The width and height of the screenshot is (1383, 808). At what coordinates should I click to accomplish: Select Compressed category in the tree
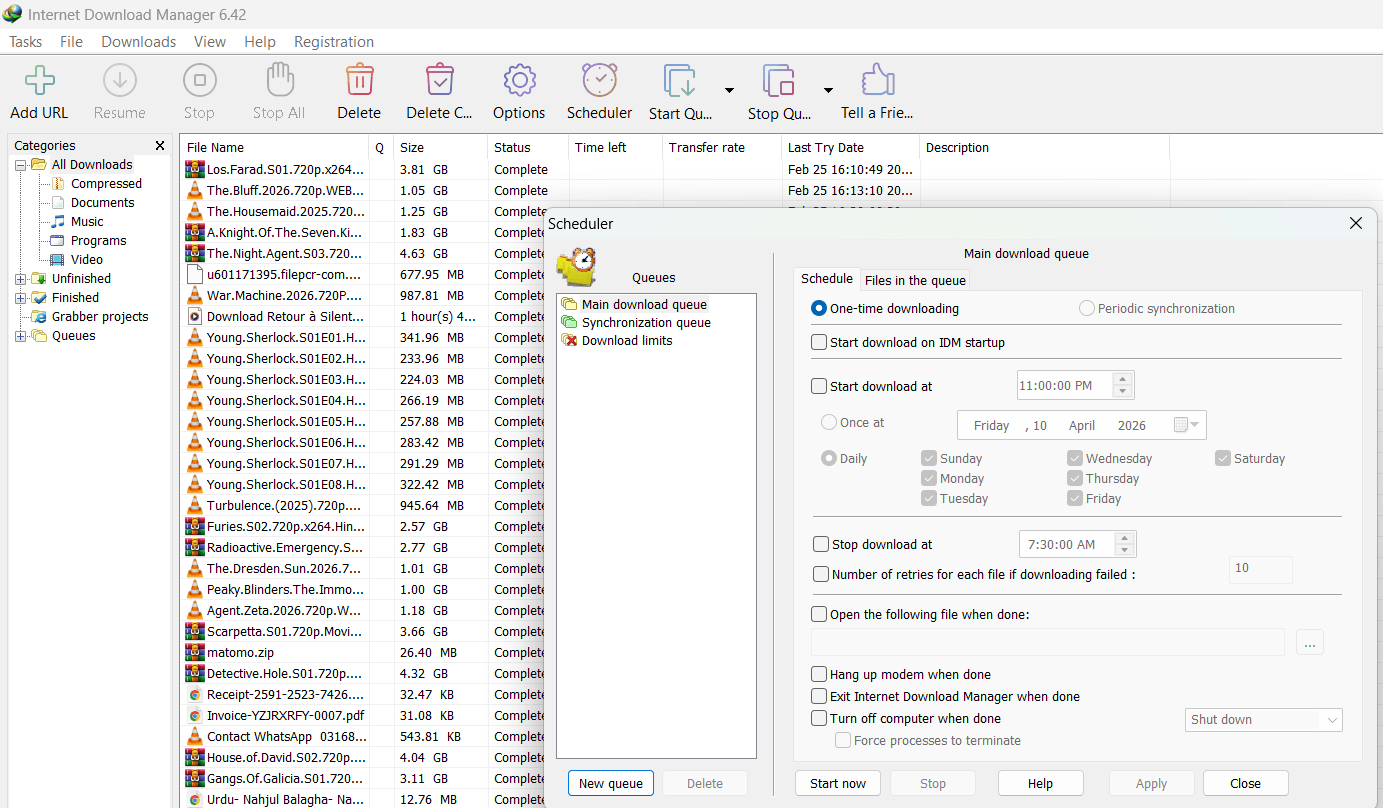pos(106,183)
